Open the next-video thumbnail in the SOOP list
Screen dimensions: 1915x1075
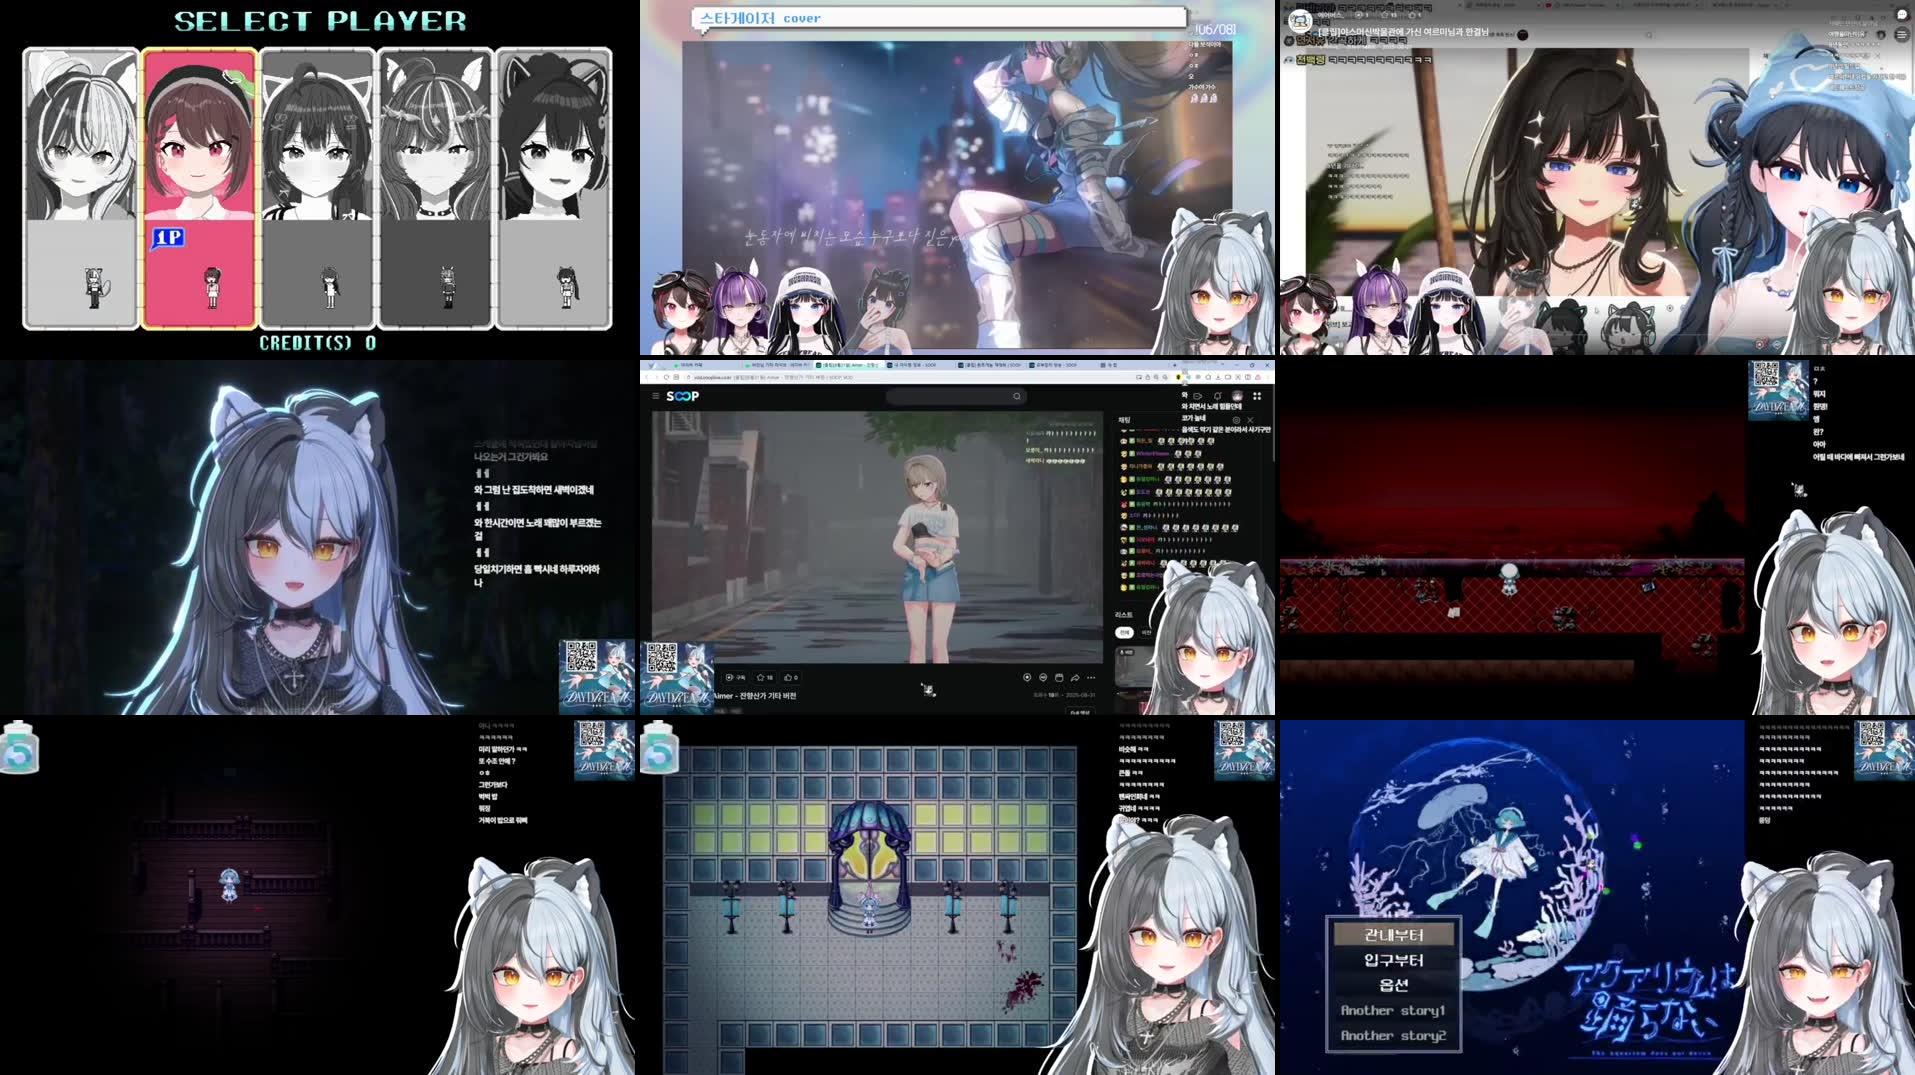pyautogui.click(x=1135, y=668)
